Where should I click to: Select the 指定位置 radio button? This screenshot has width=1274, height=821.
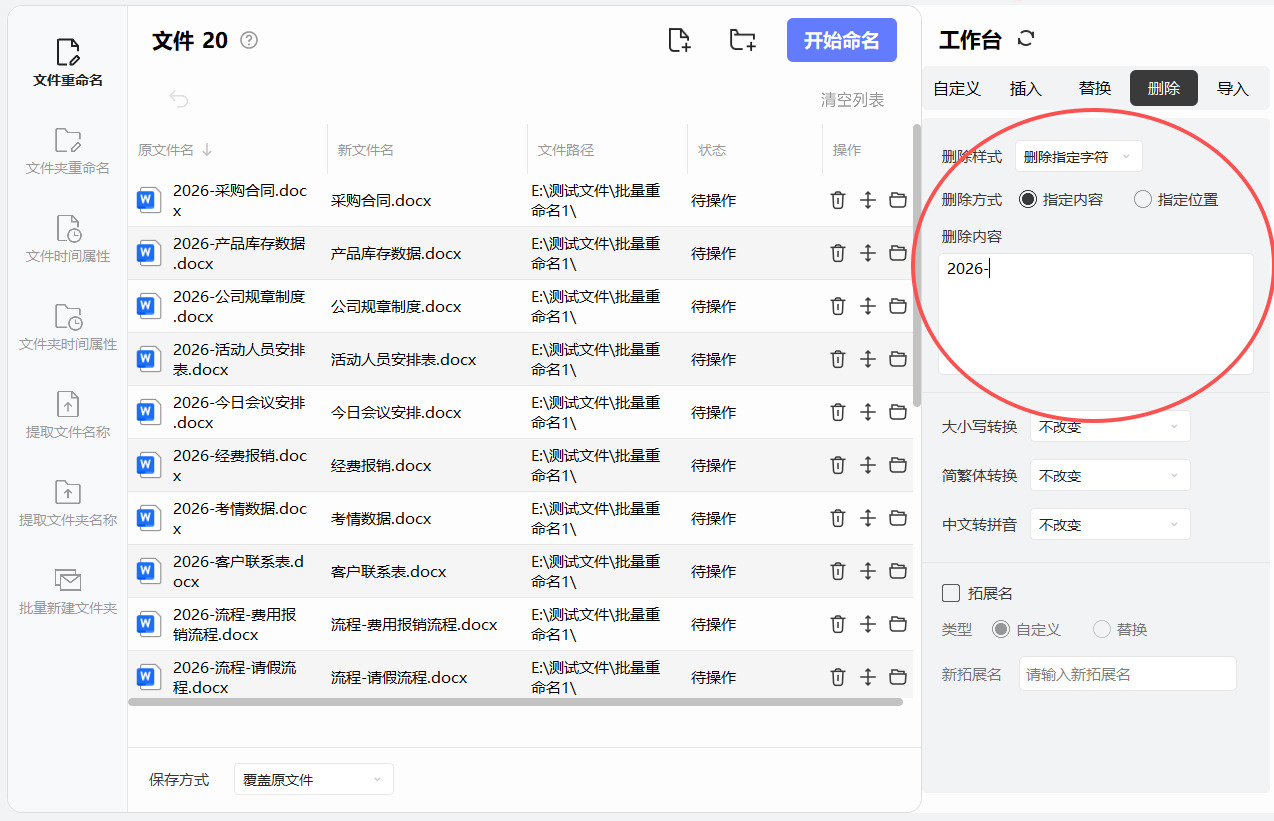1143,199
